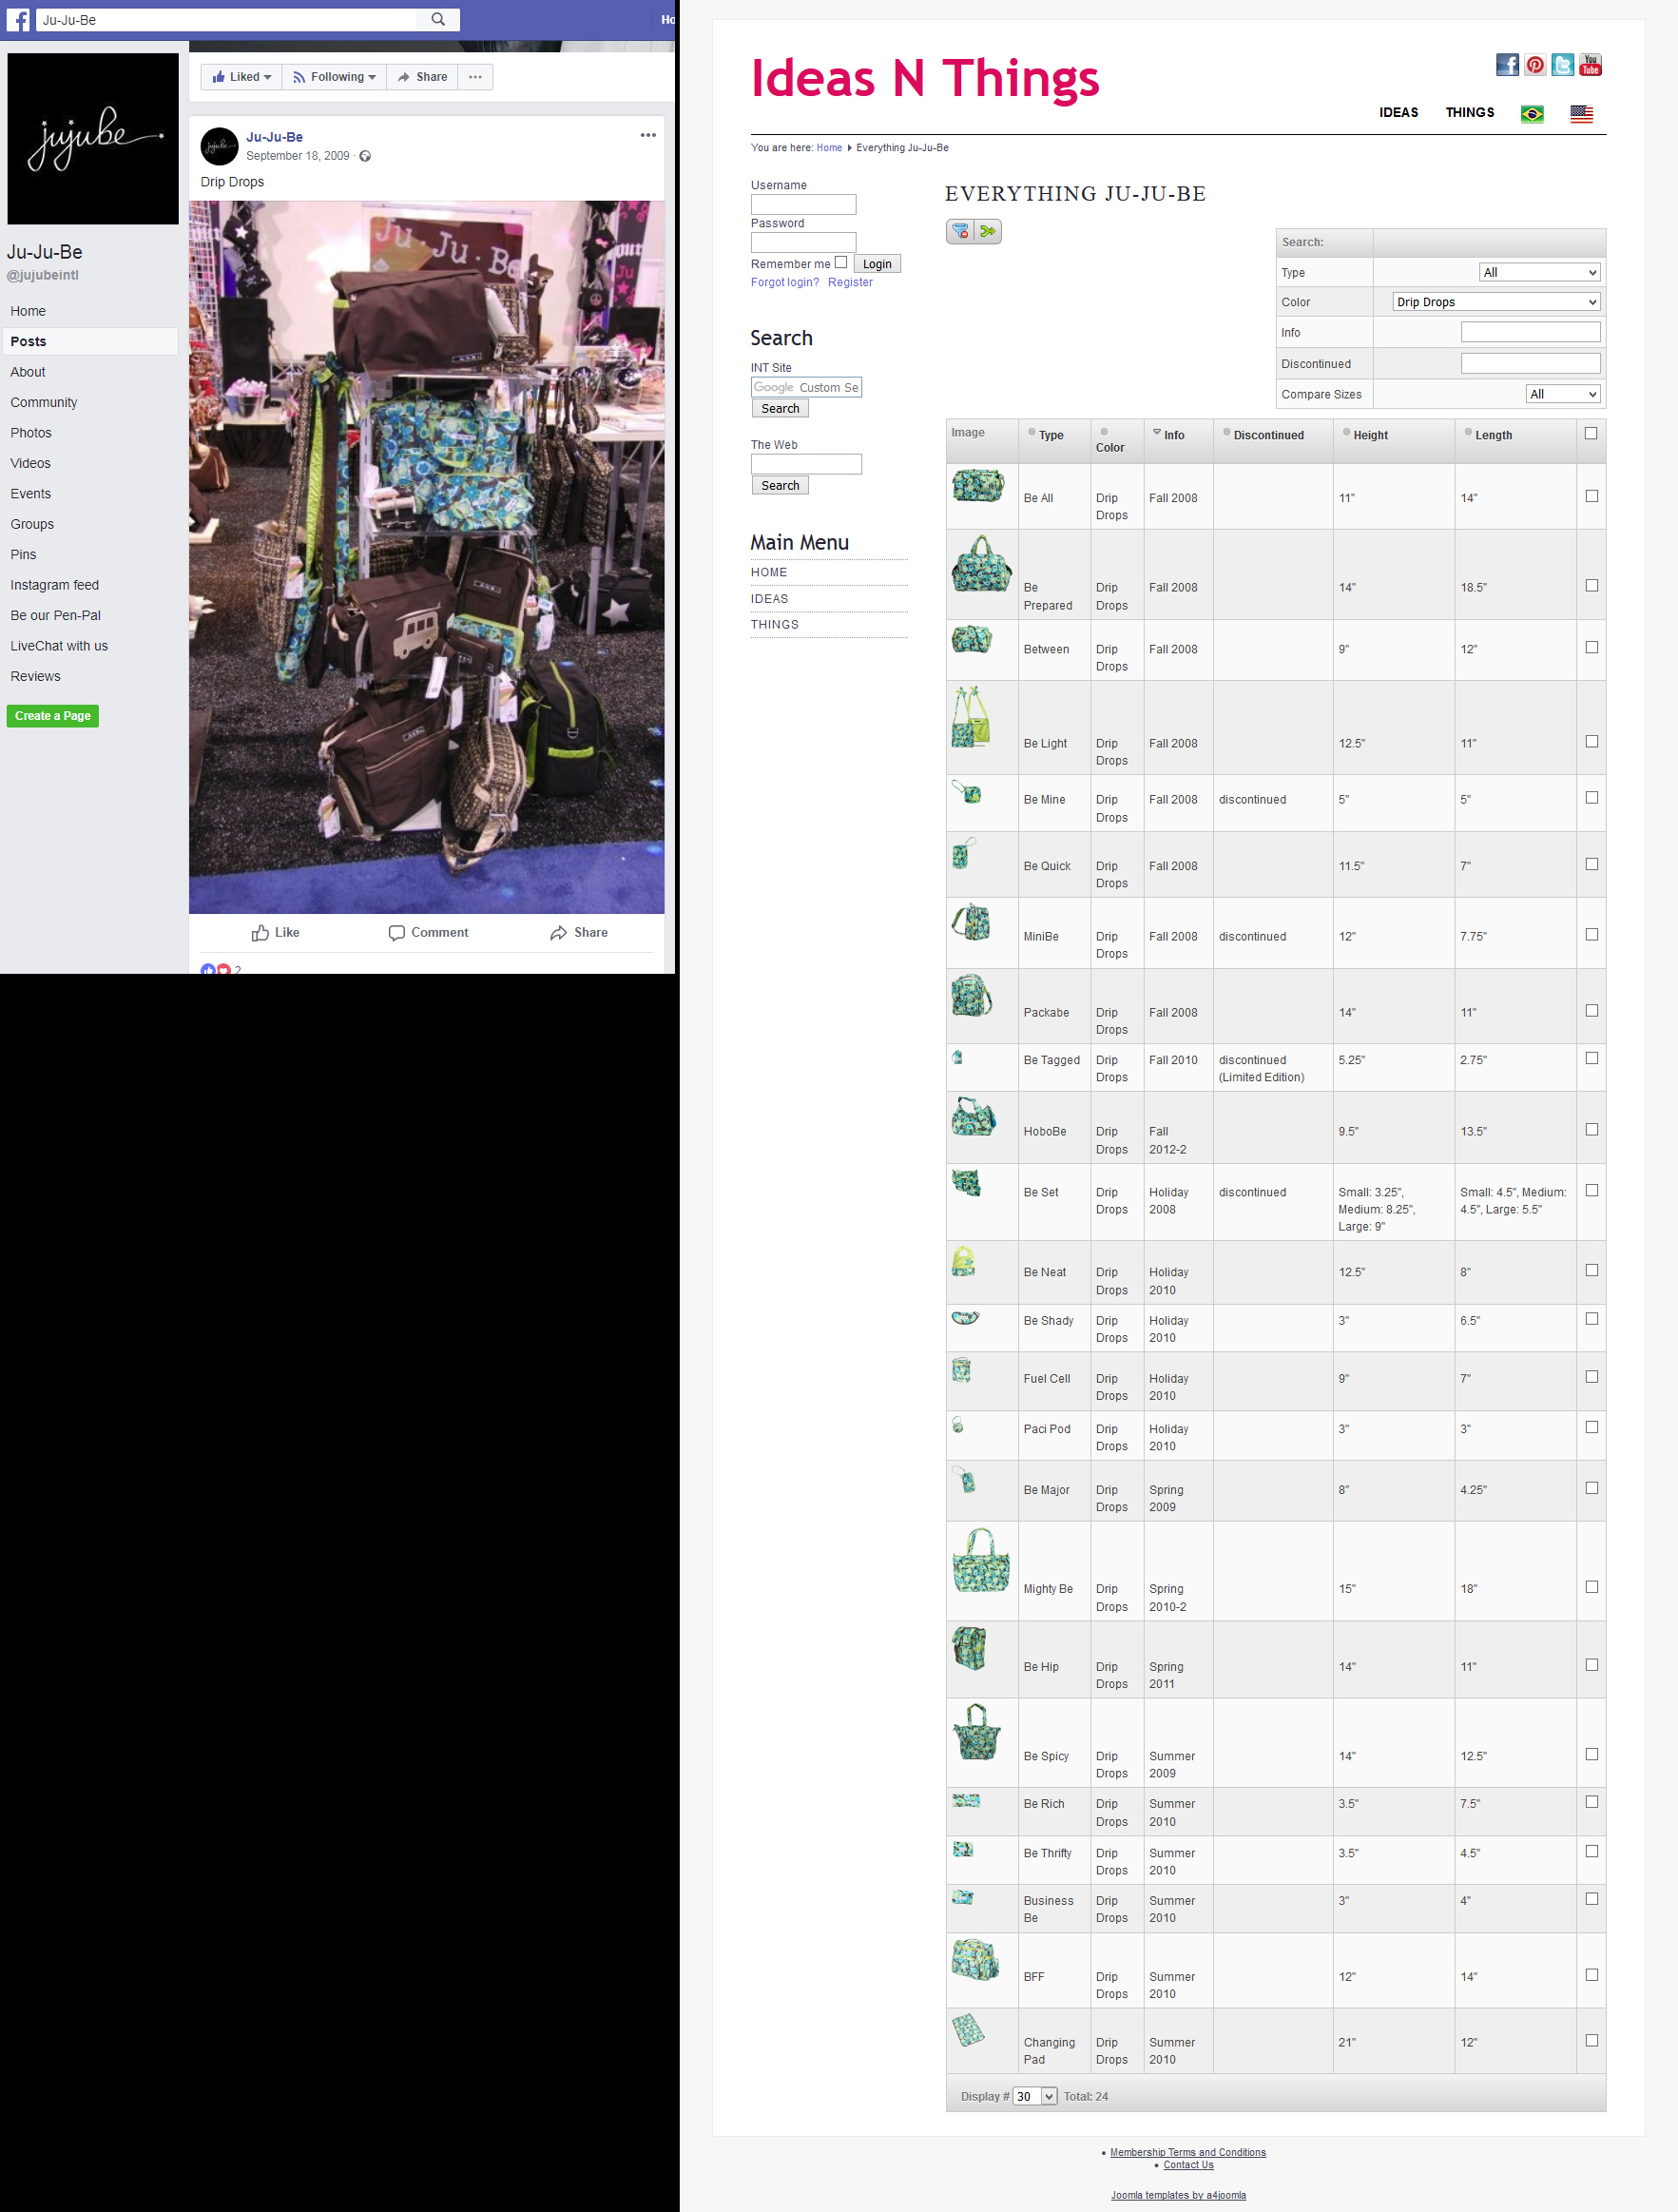The height and width of the screenshot is (2212, 1678).
Task: Open the Mighty Be bag thumbnail
Action: click(981, 1559)
